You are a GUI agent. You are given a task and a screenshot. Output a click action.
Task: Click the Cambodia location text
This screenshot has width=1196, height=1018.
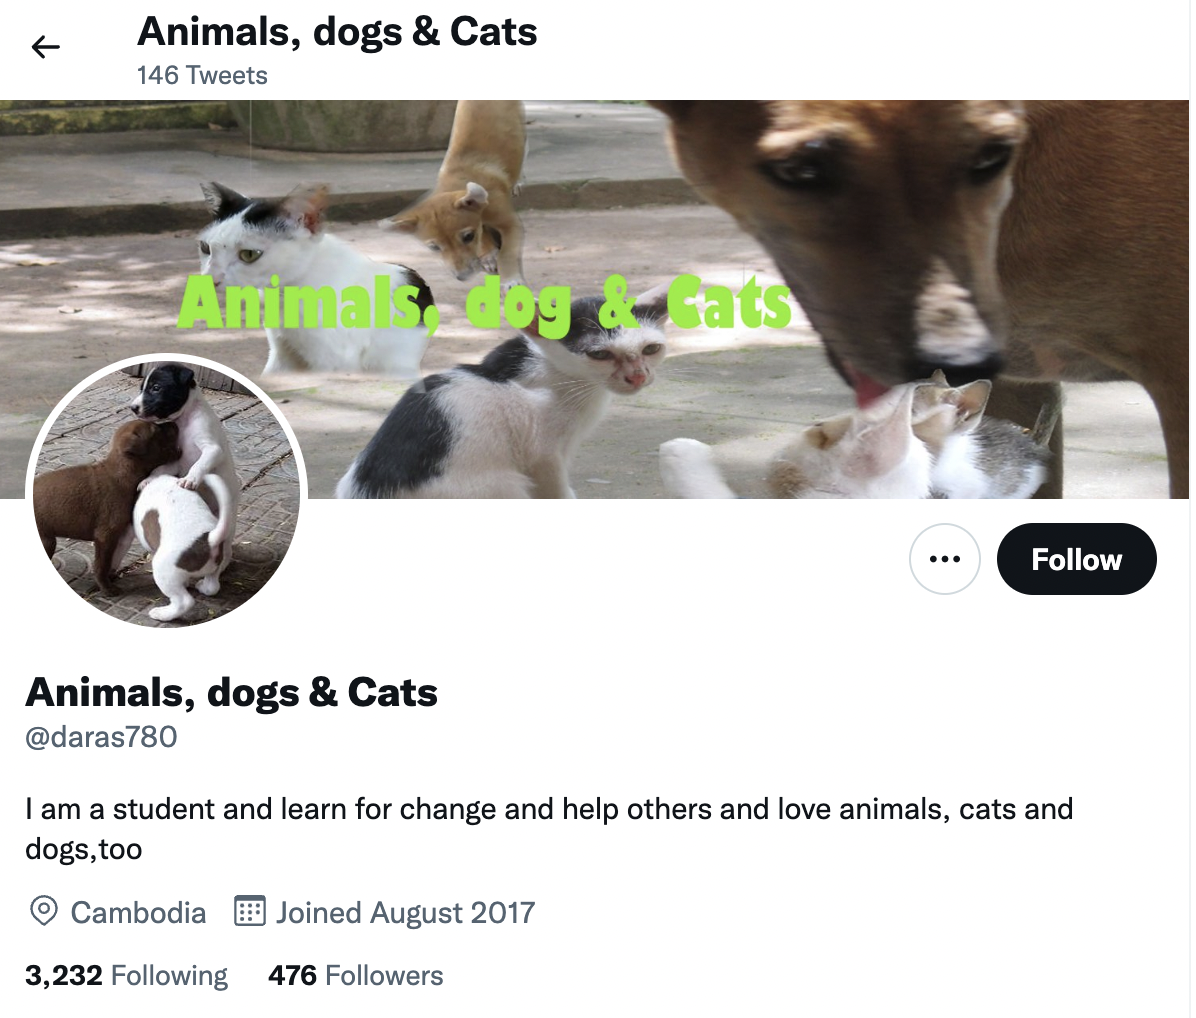point(138,912)
